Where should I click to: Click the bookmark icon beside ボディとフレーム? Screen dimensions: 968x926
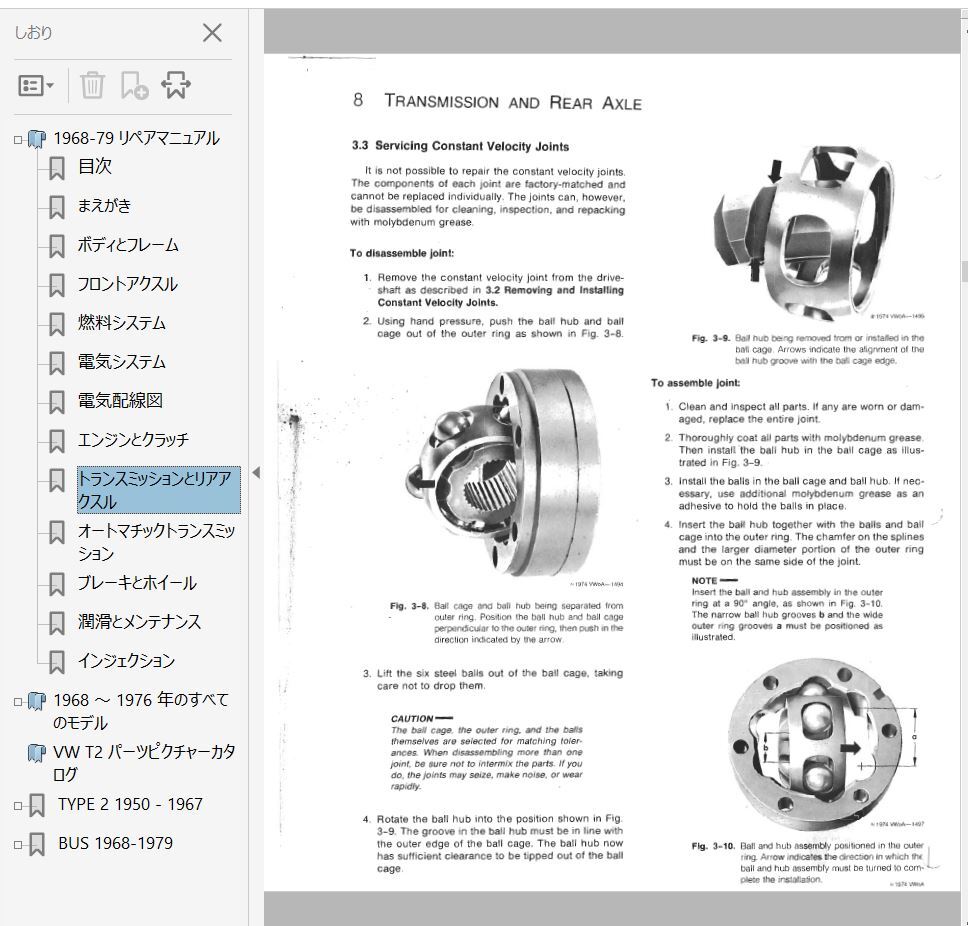pos(57,246)
